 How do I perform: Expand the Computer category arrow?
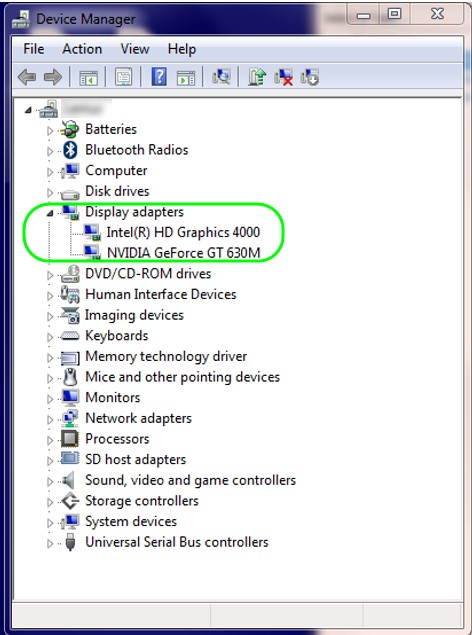(x=50, y=172)
